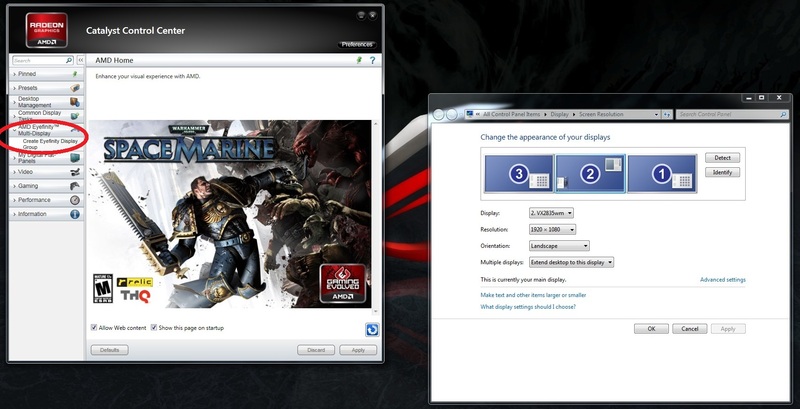Pin the AMD Home page with green pin
Viewport: 800px width, 409px height.
point(359,60)
